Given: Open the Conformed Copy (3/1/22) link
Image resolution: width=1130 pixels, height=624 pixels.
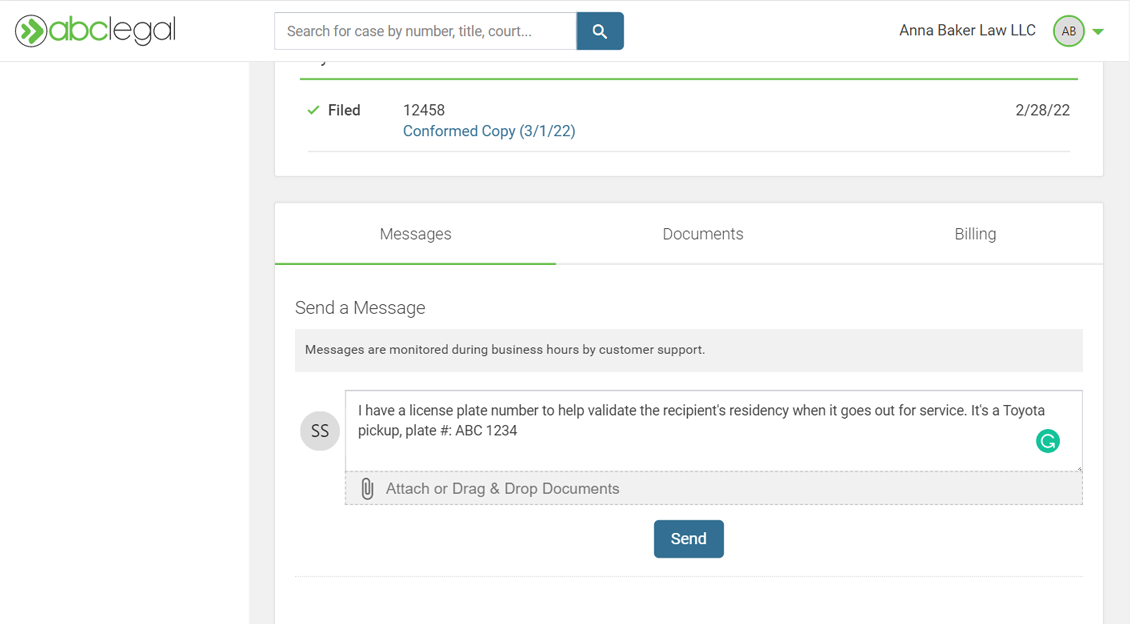Looking at the screenshot, I should [x=489, y=131].
